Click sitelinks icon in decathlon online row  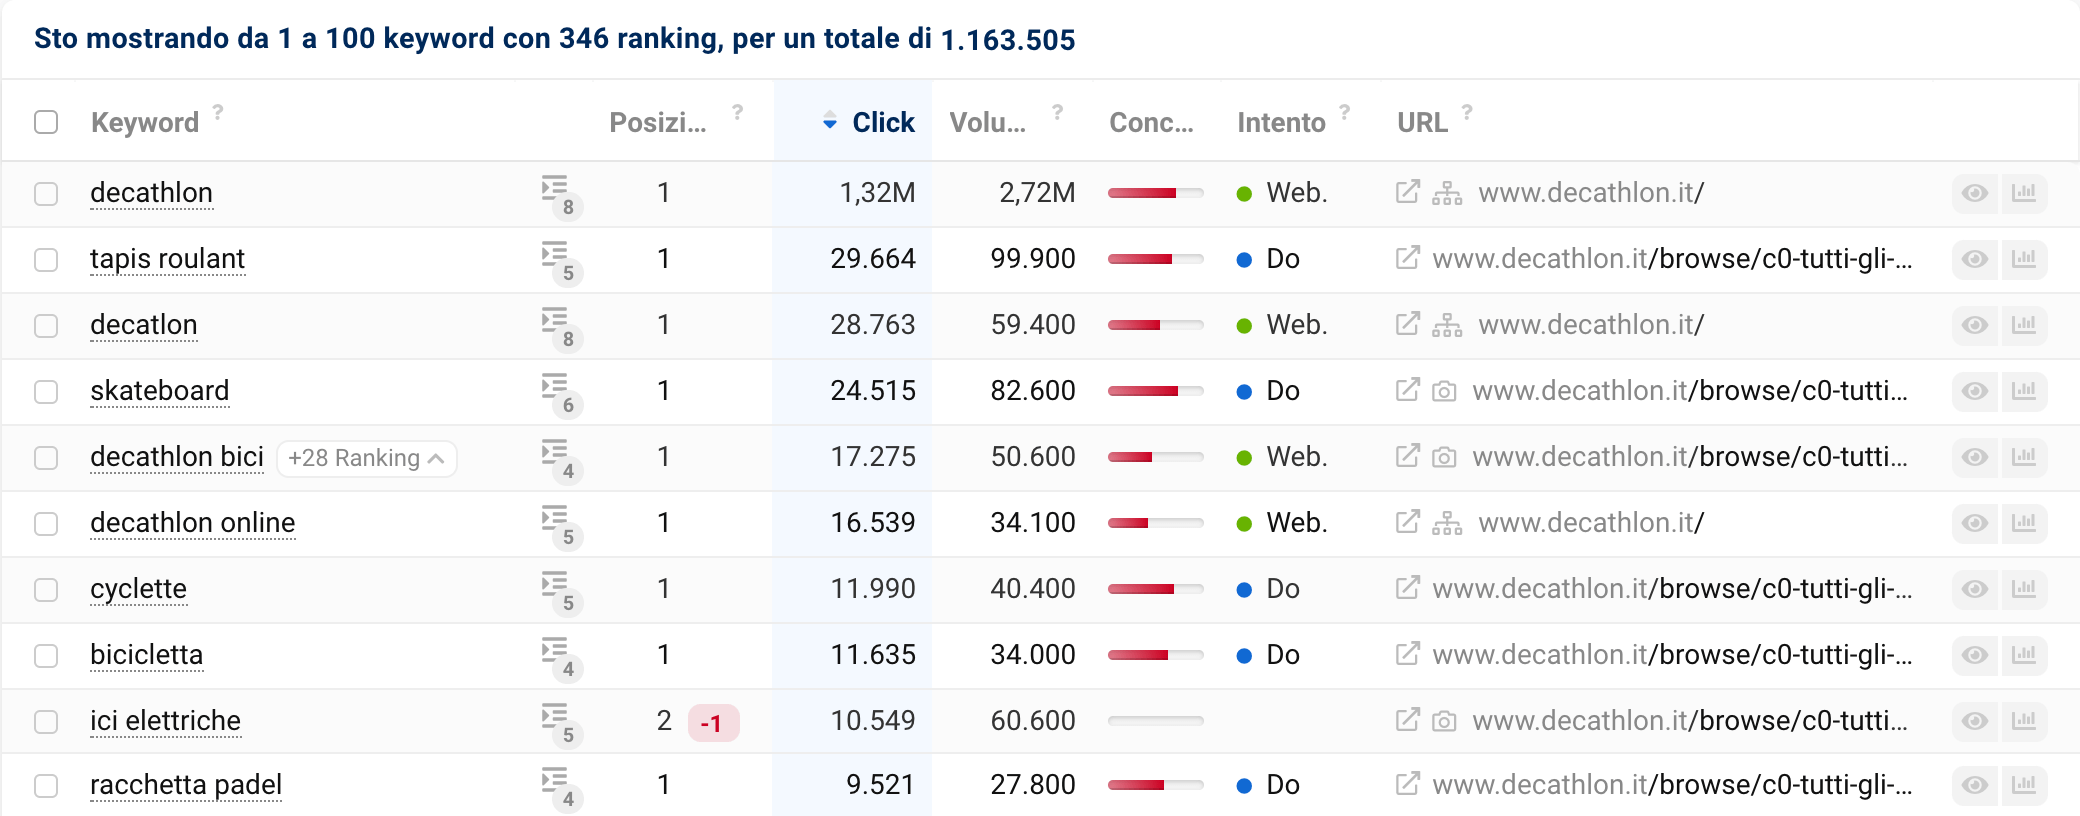click(x=1446, y=523)
